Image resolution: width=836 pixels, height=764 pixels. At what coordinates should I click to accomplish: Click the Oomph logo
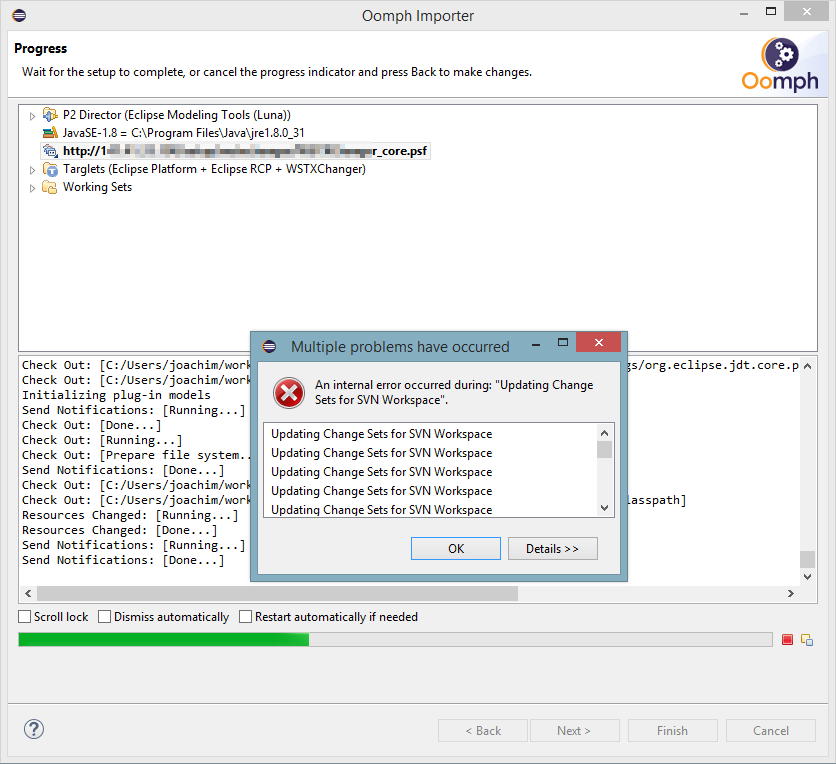[x=780, y=65]
